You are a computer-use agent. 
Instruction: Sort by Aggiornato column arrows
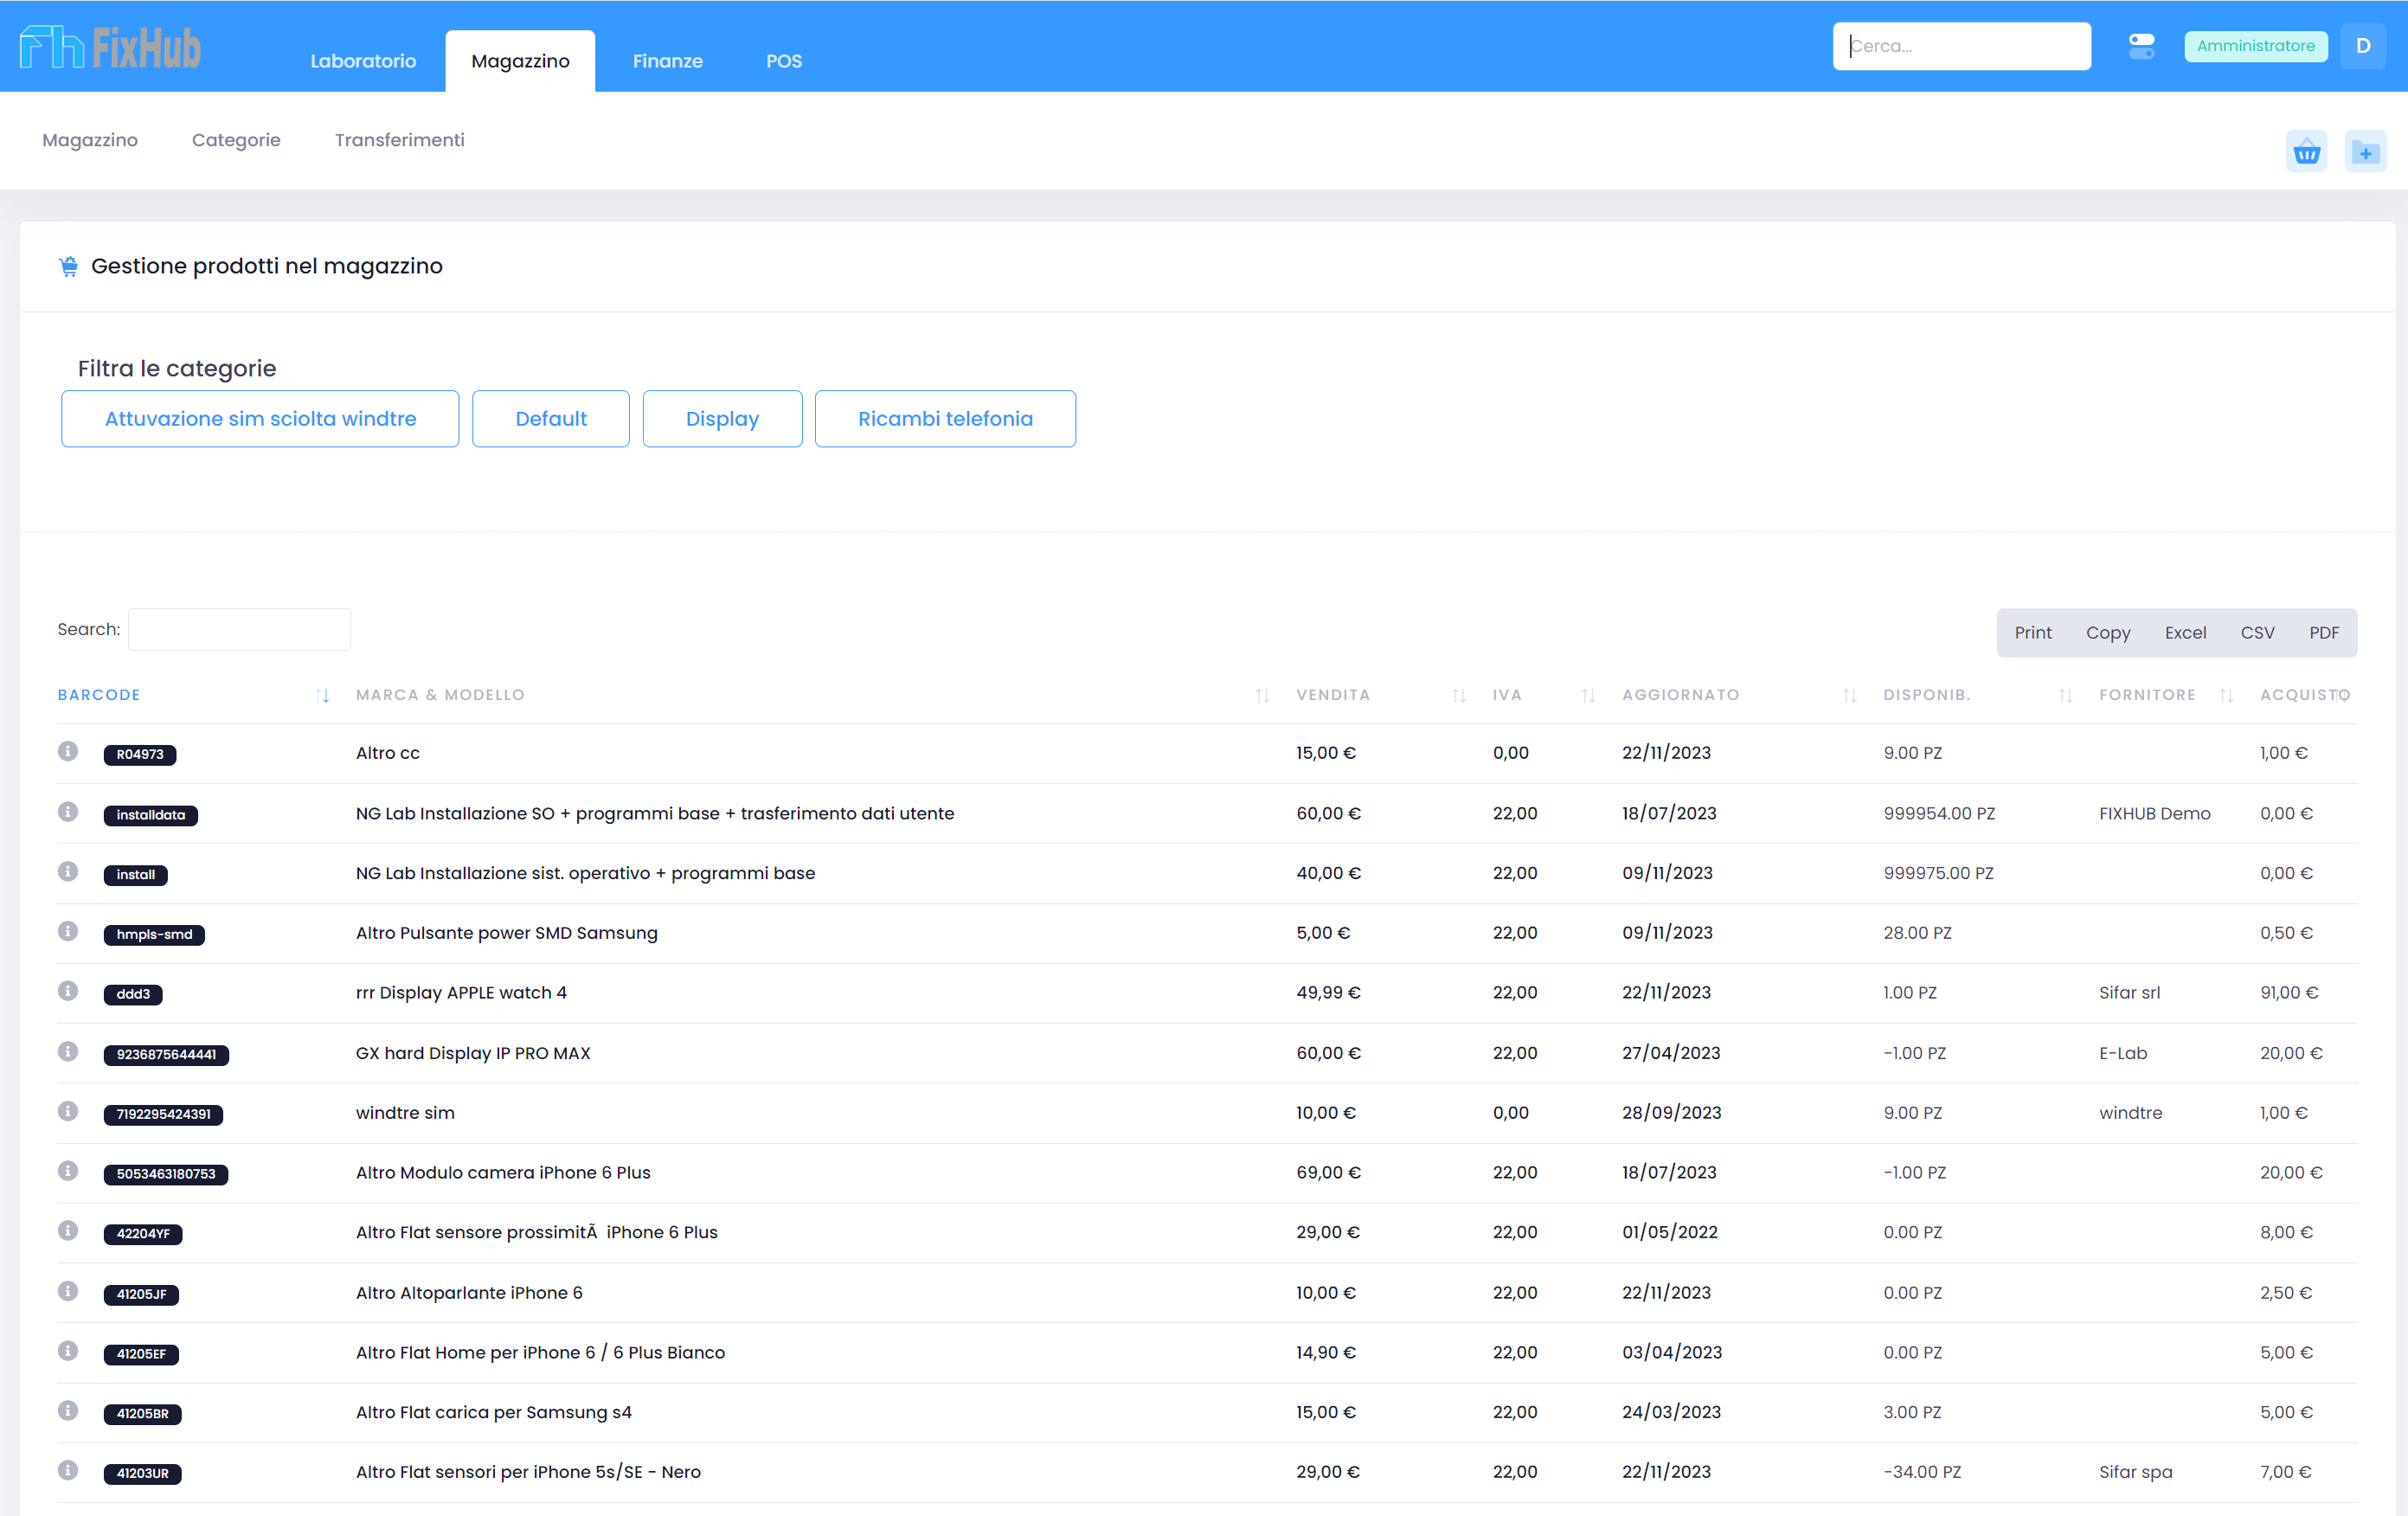coord(1849,695)
